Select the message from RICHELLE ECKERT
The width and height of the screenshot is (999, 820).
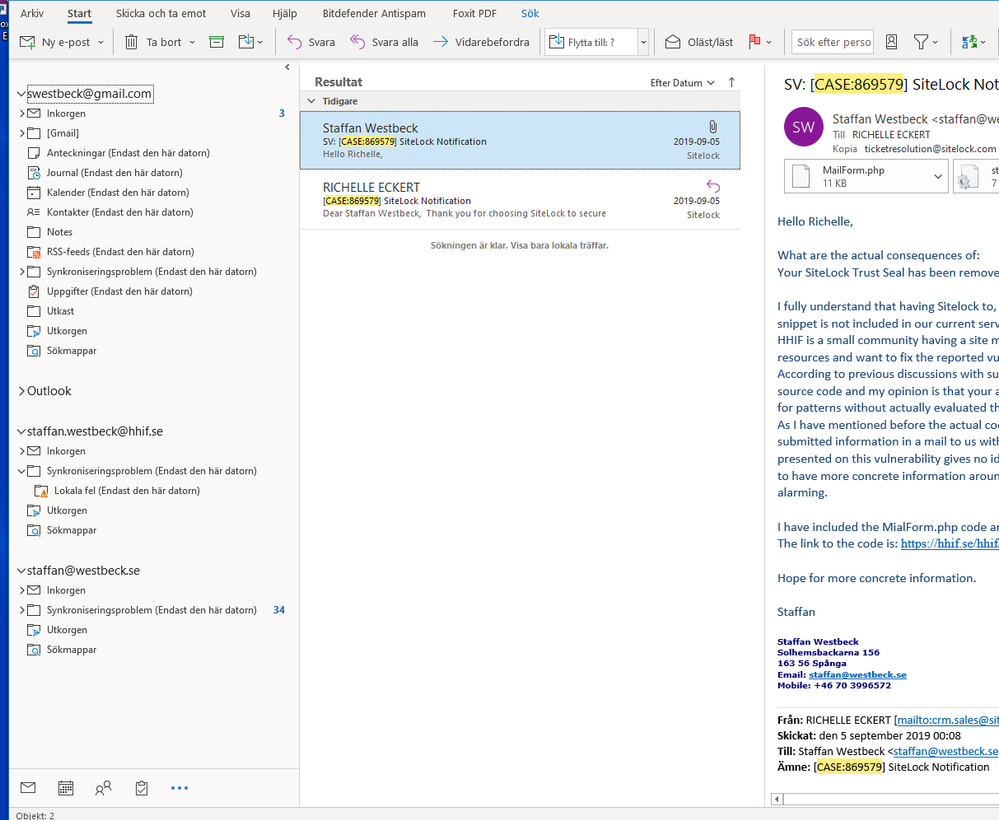pyautogui.click(x=520, y=200)
